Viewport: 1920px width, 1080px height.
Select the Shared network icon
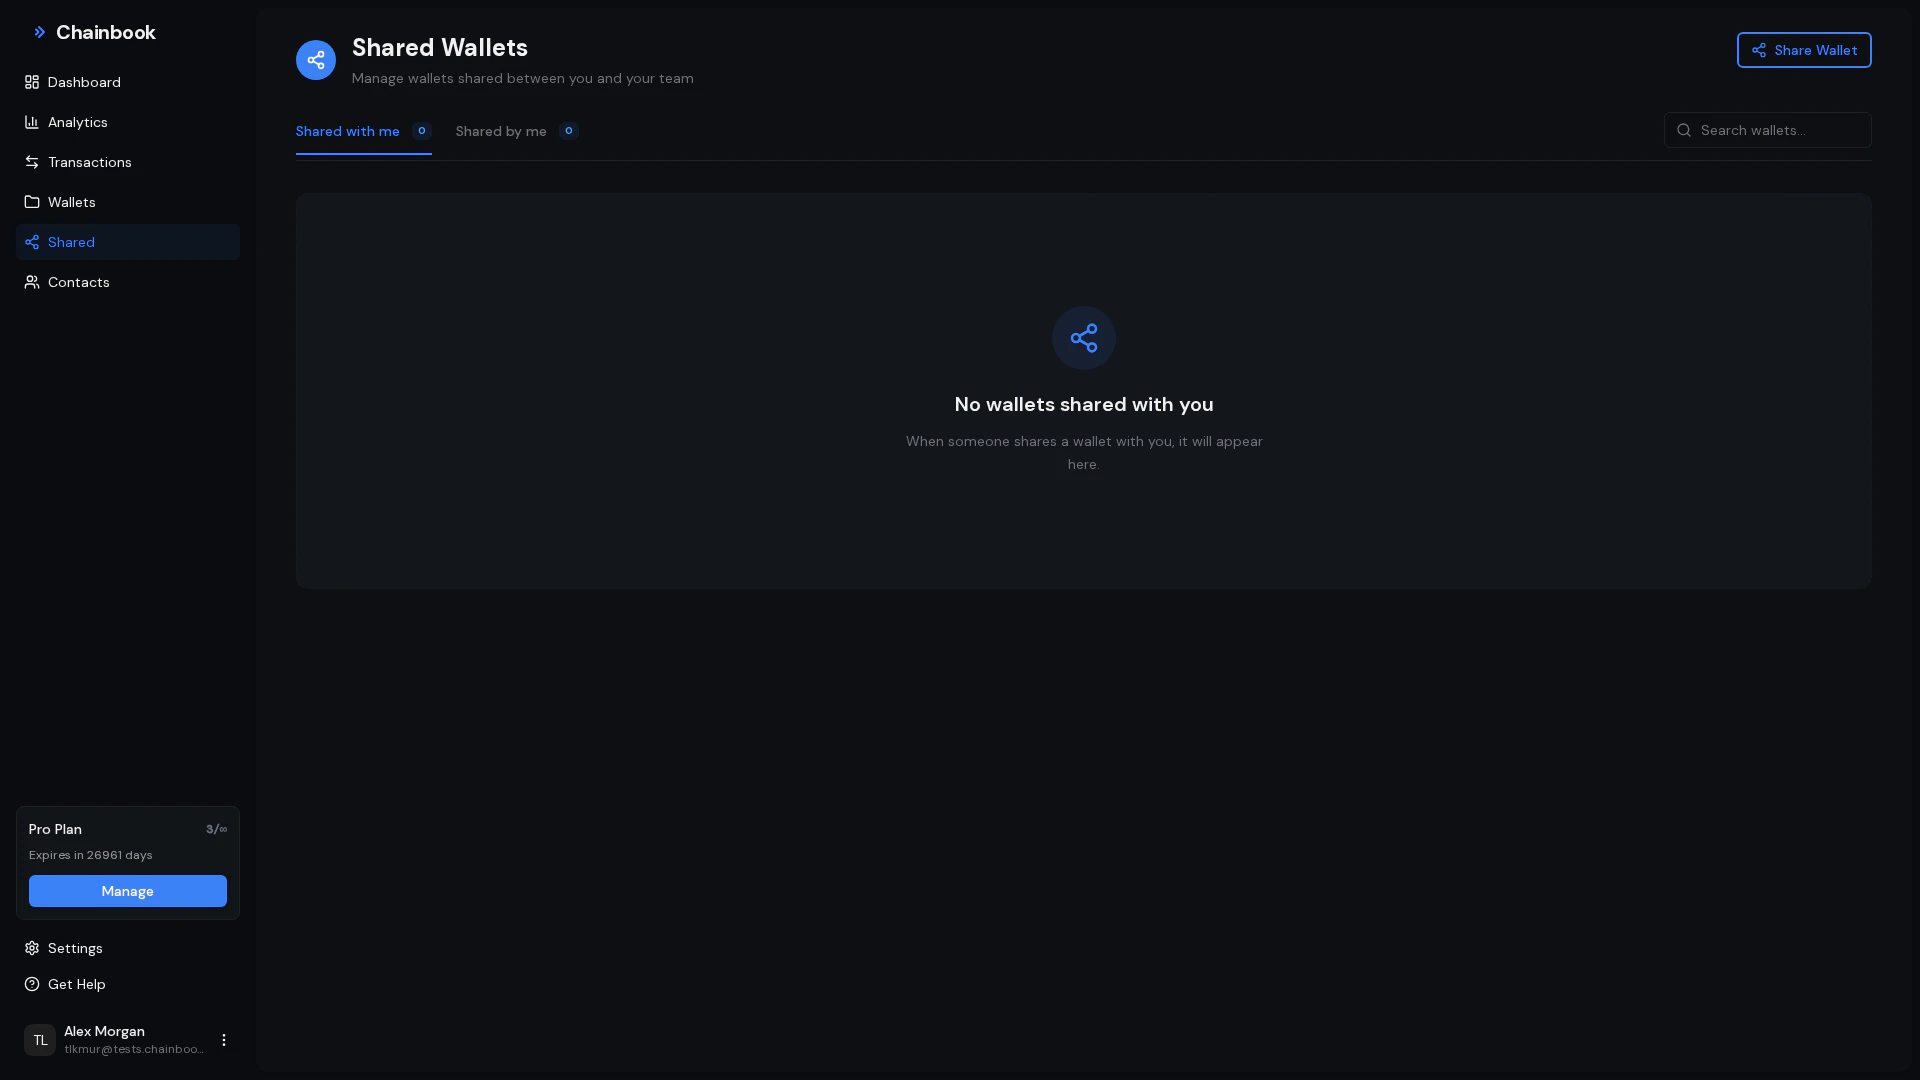point(31,242)
